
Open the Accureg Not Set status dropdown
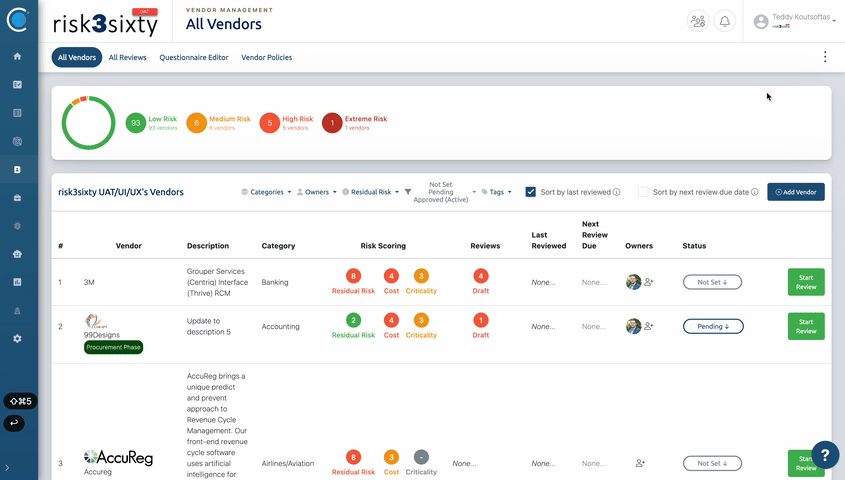pyautogui.click(x=712, y=463)
